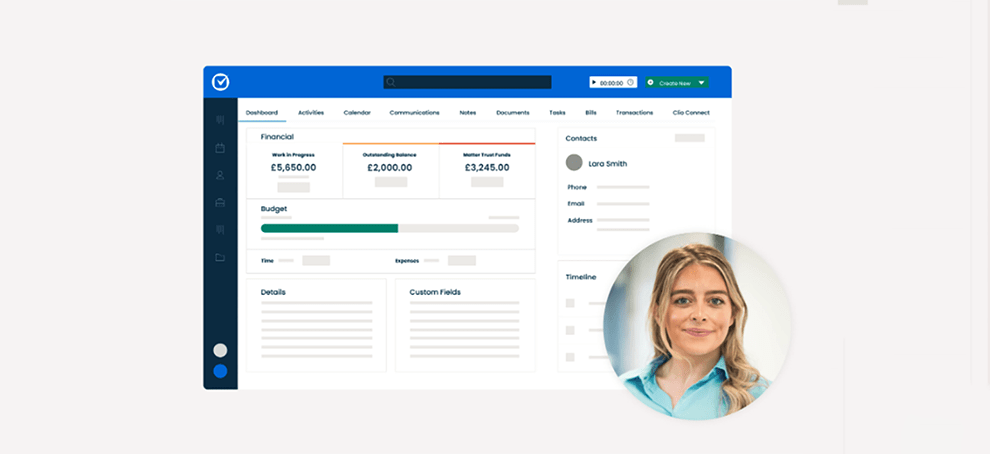This screenshot has height=454, width=990.
Task: Click the Custom Fields panel heading
Action: (435, 292)
